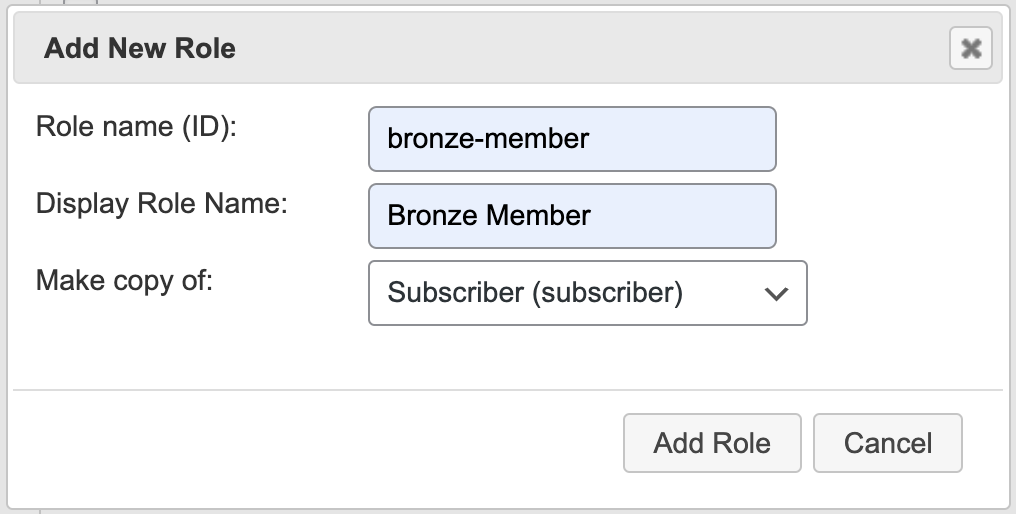Click the X icon in dialog header
This screenshot has width=1016, height=514.
pyautogui.click(x=970, y=49)
